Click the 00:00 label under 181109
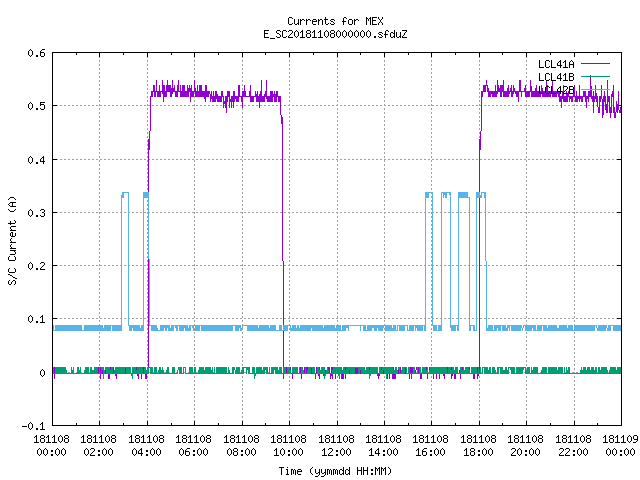Viewport: 640px width, 480px height. pyautogui.click(x=620, y=452)
